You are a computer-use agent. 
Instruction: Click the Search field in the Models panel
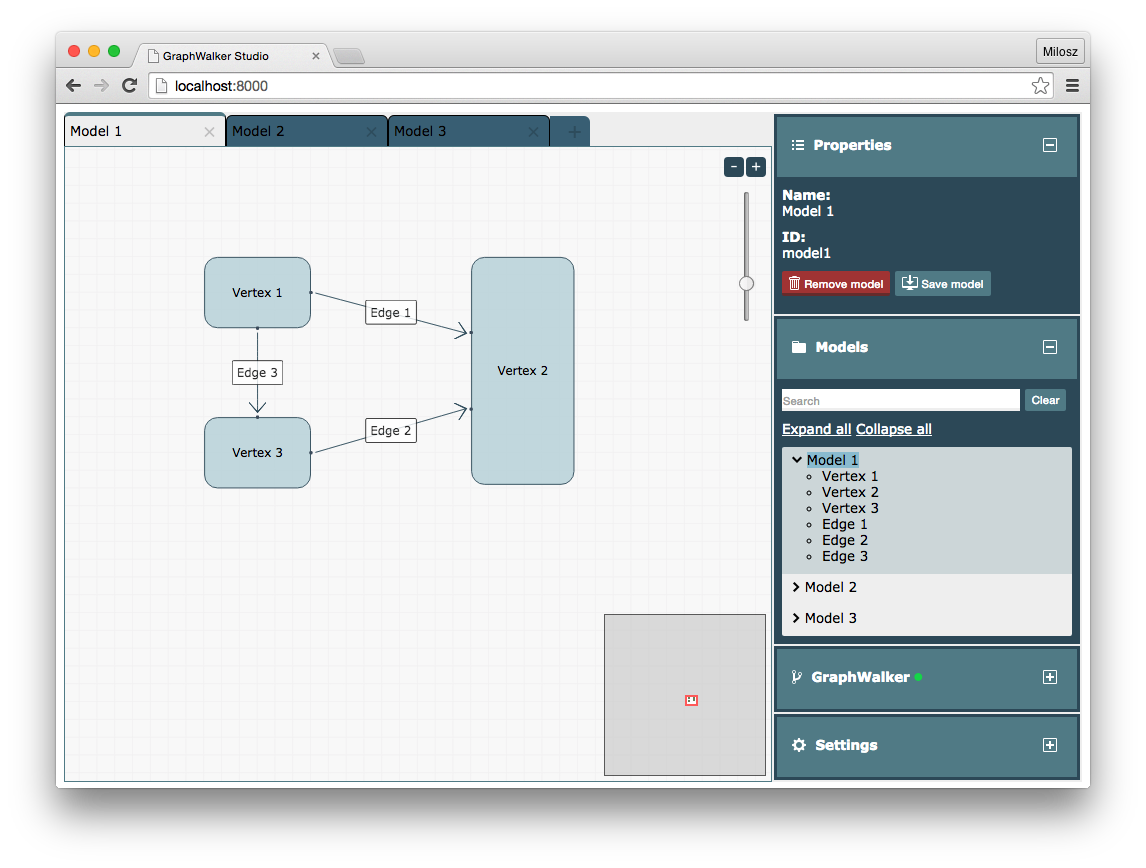(x=897, y=399)
